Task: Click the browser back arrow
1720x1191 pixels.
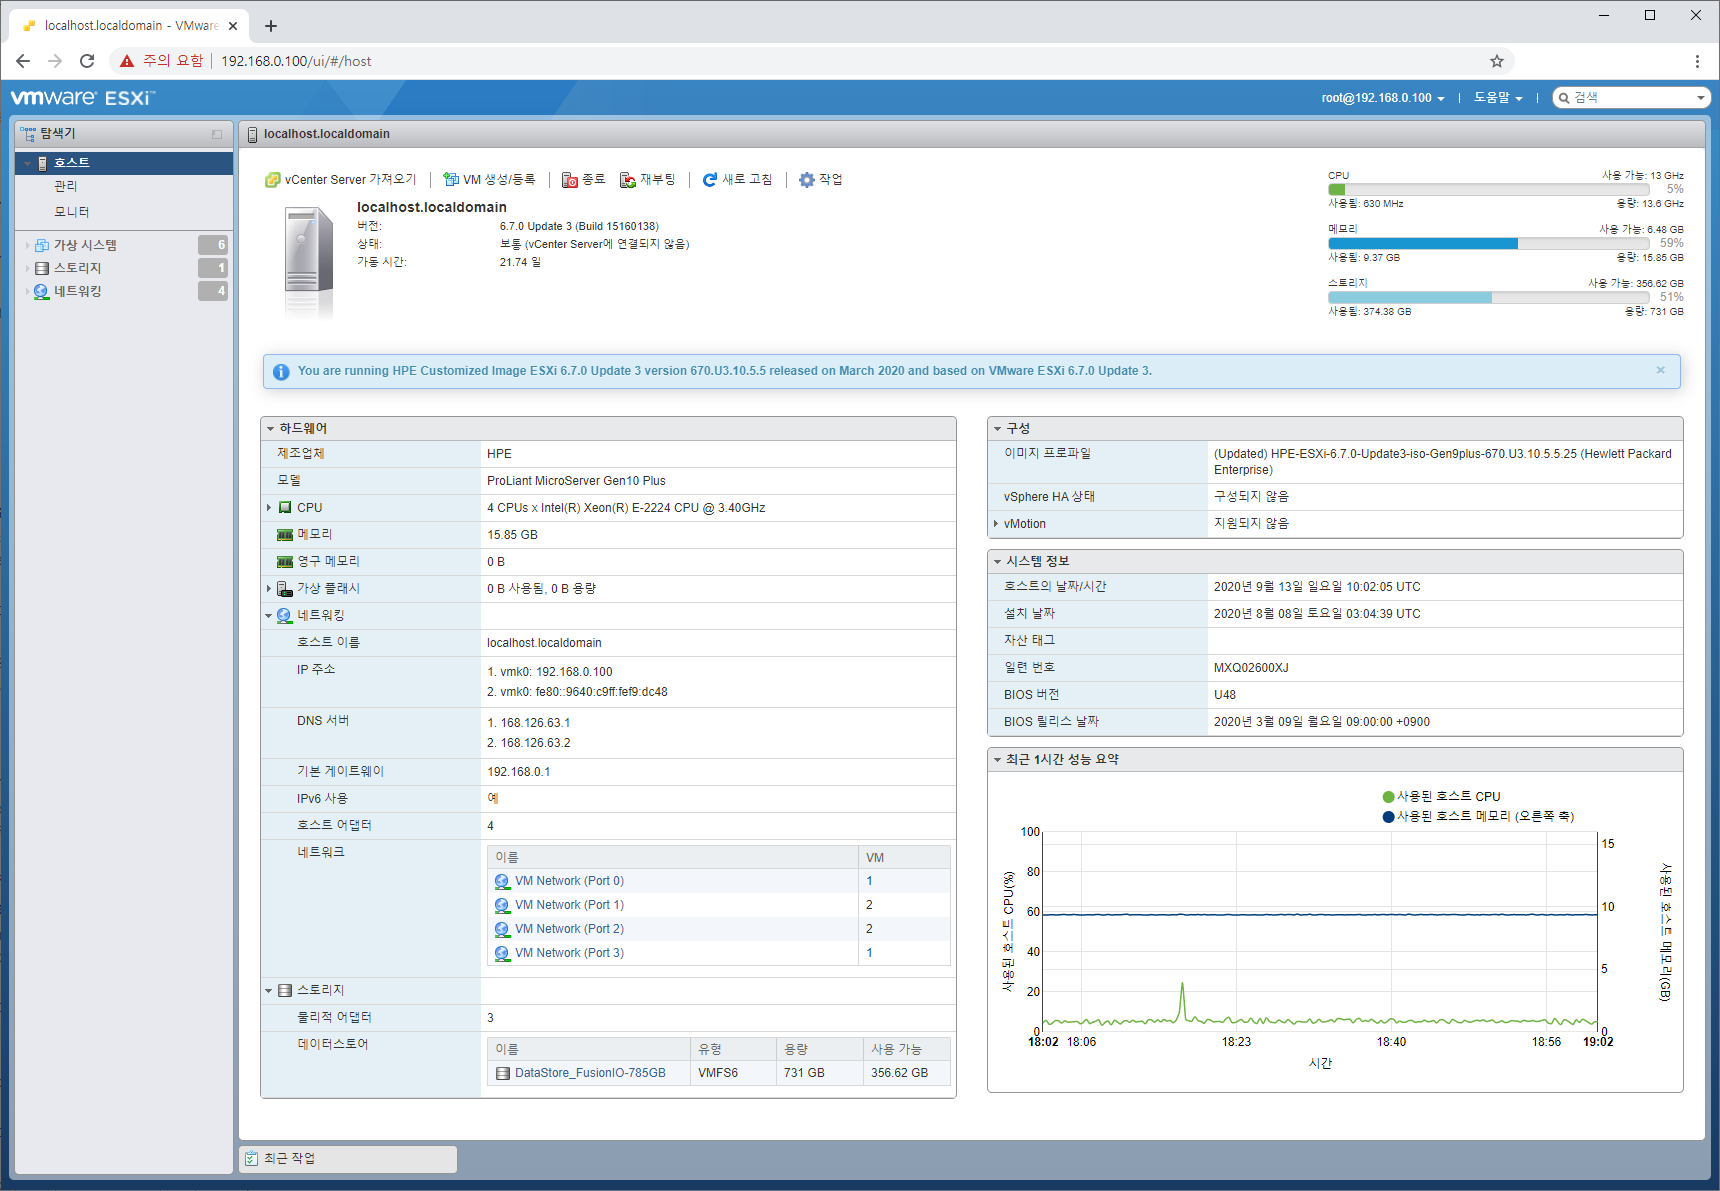Action: [23, 61]
